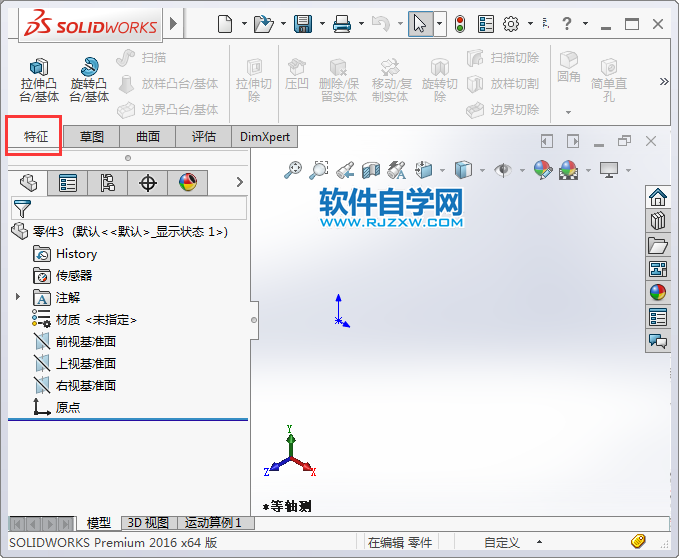
Task: Expand the SOLIDWORKS menu flyout arrow
Action: click(x=174, y=23)
